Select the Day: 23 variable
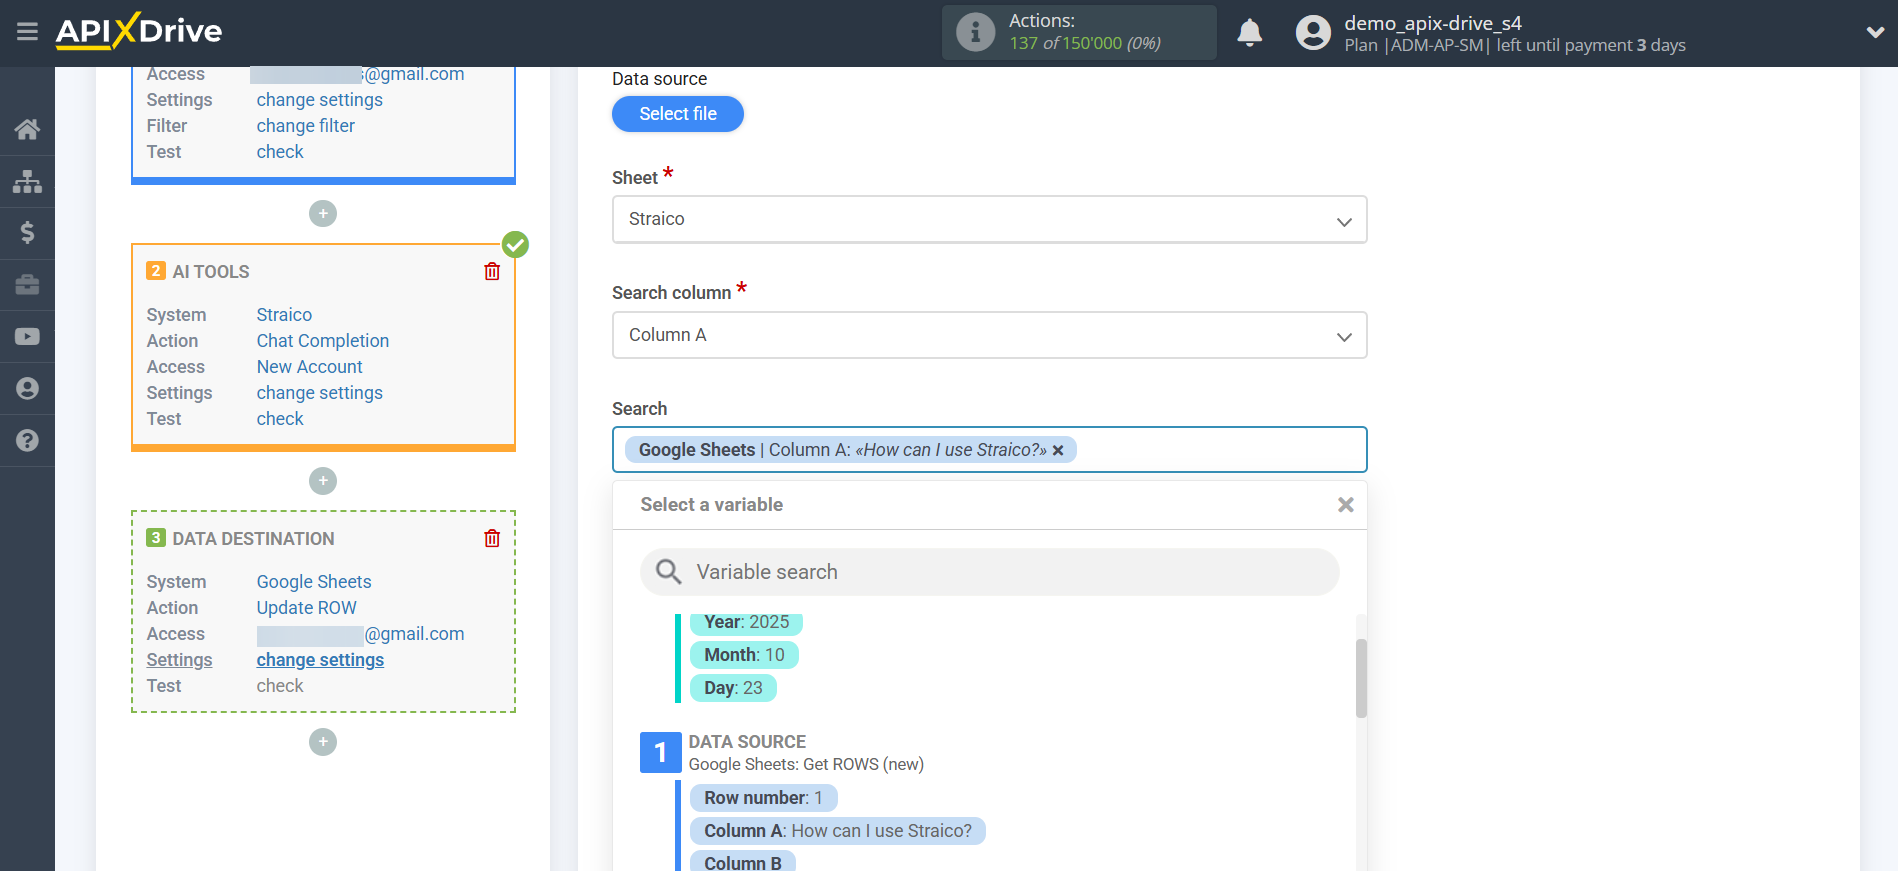This screenshot has height=871, width=1898. 733,688
